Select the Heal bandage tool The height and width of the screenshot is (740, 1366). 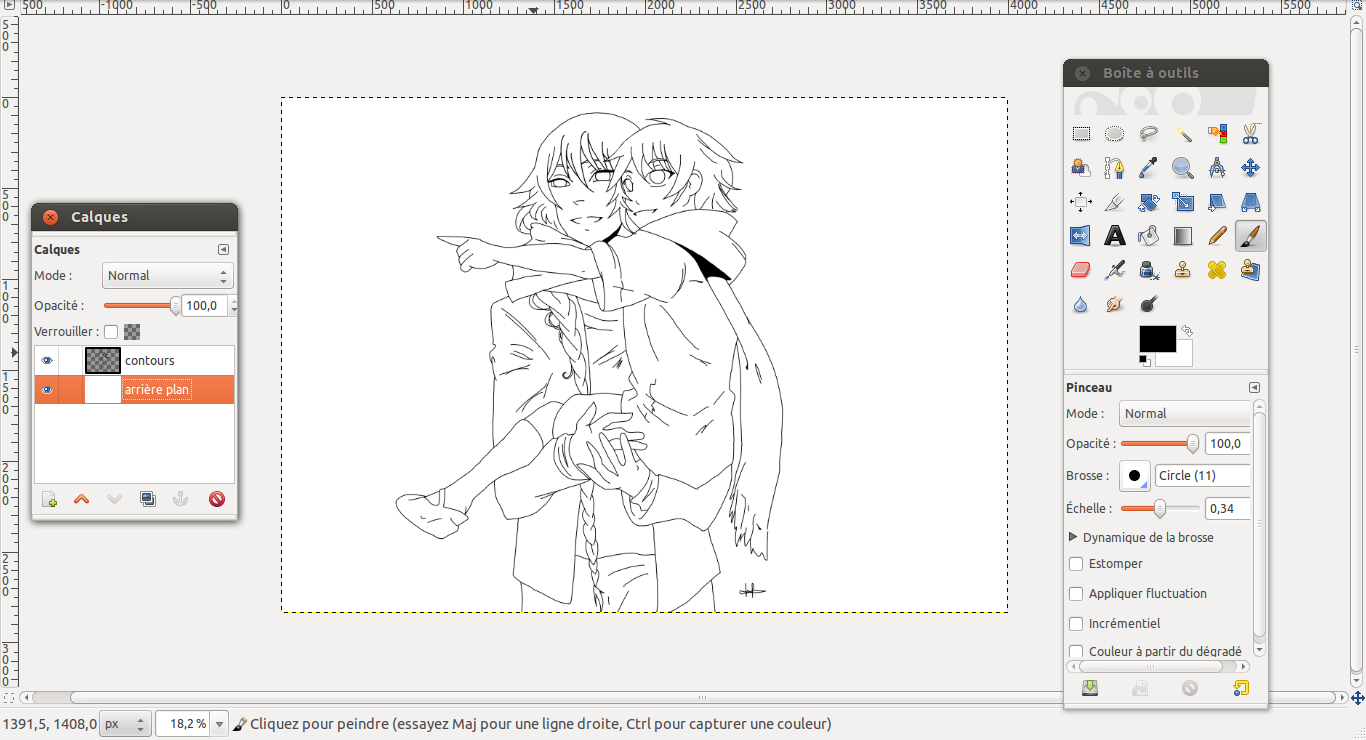1217,270
